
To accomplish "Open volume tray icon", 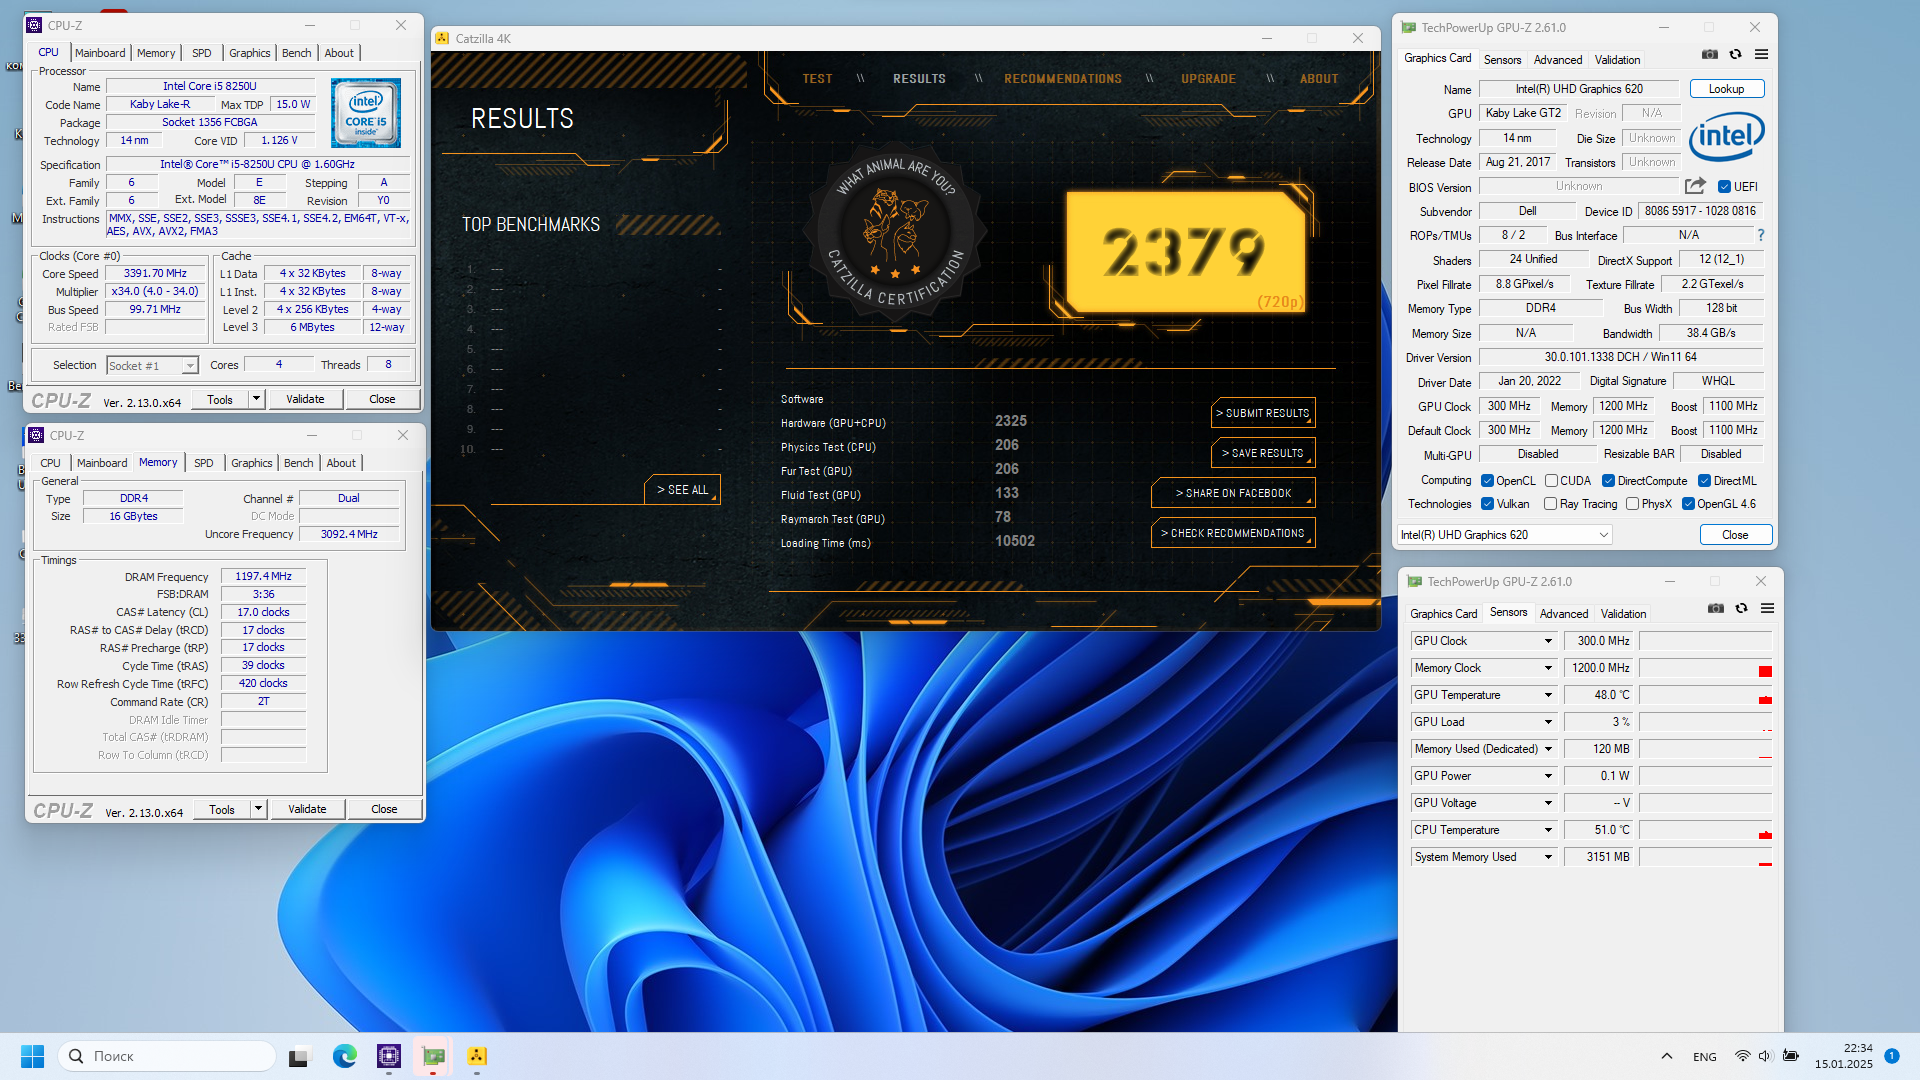I will [1764, 1056].
